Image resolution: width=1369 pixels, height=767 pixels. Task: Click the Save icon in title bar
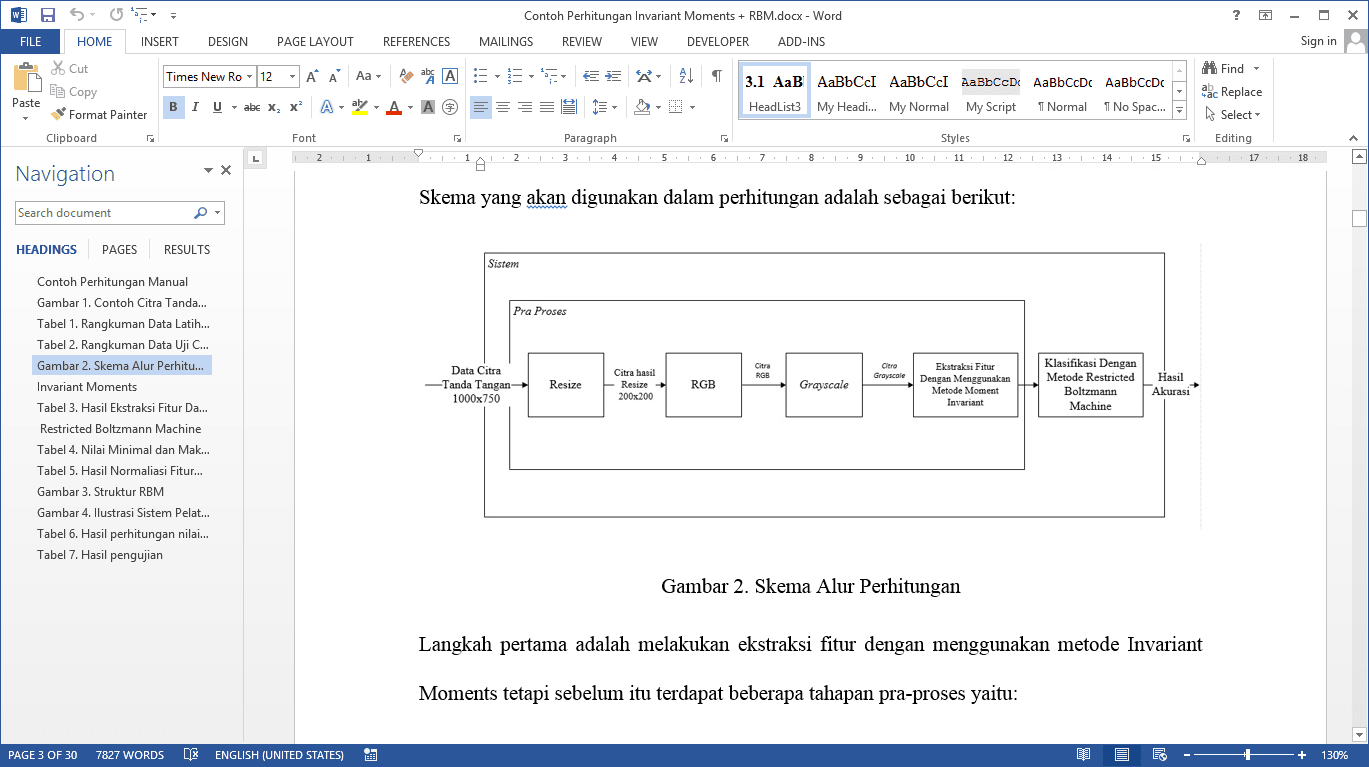click(48, 15)
